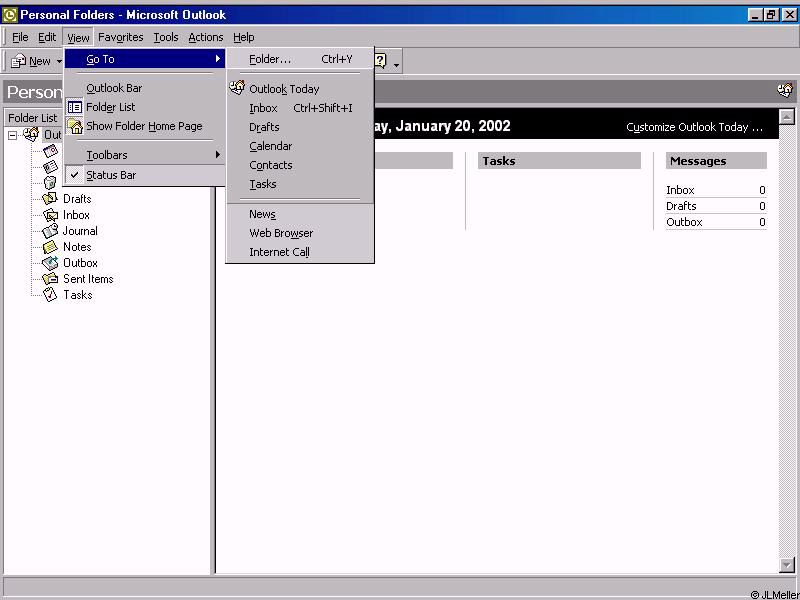The image size is (800, 600).
Task: Select the Sent Items label in Folder List
Action: tap(88, 279)
